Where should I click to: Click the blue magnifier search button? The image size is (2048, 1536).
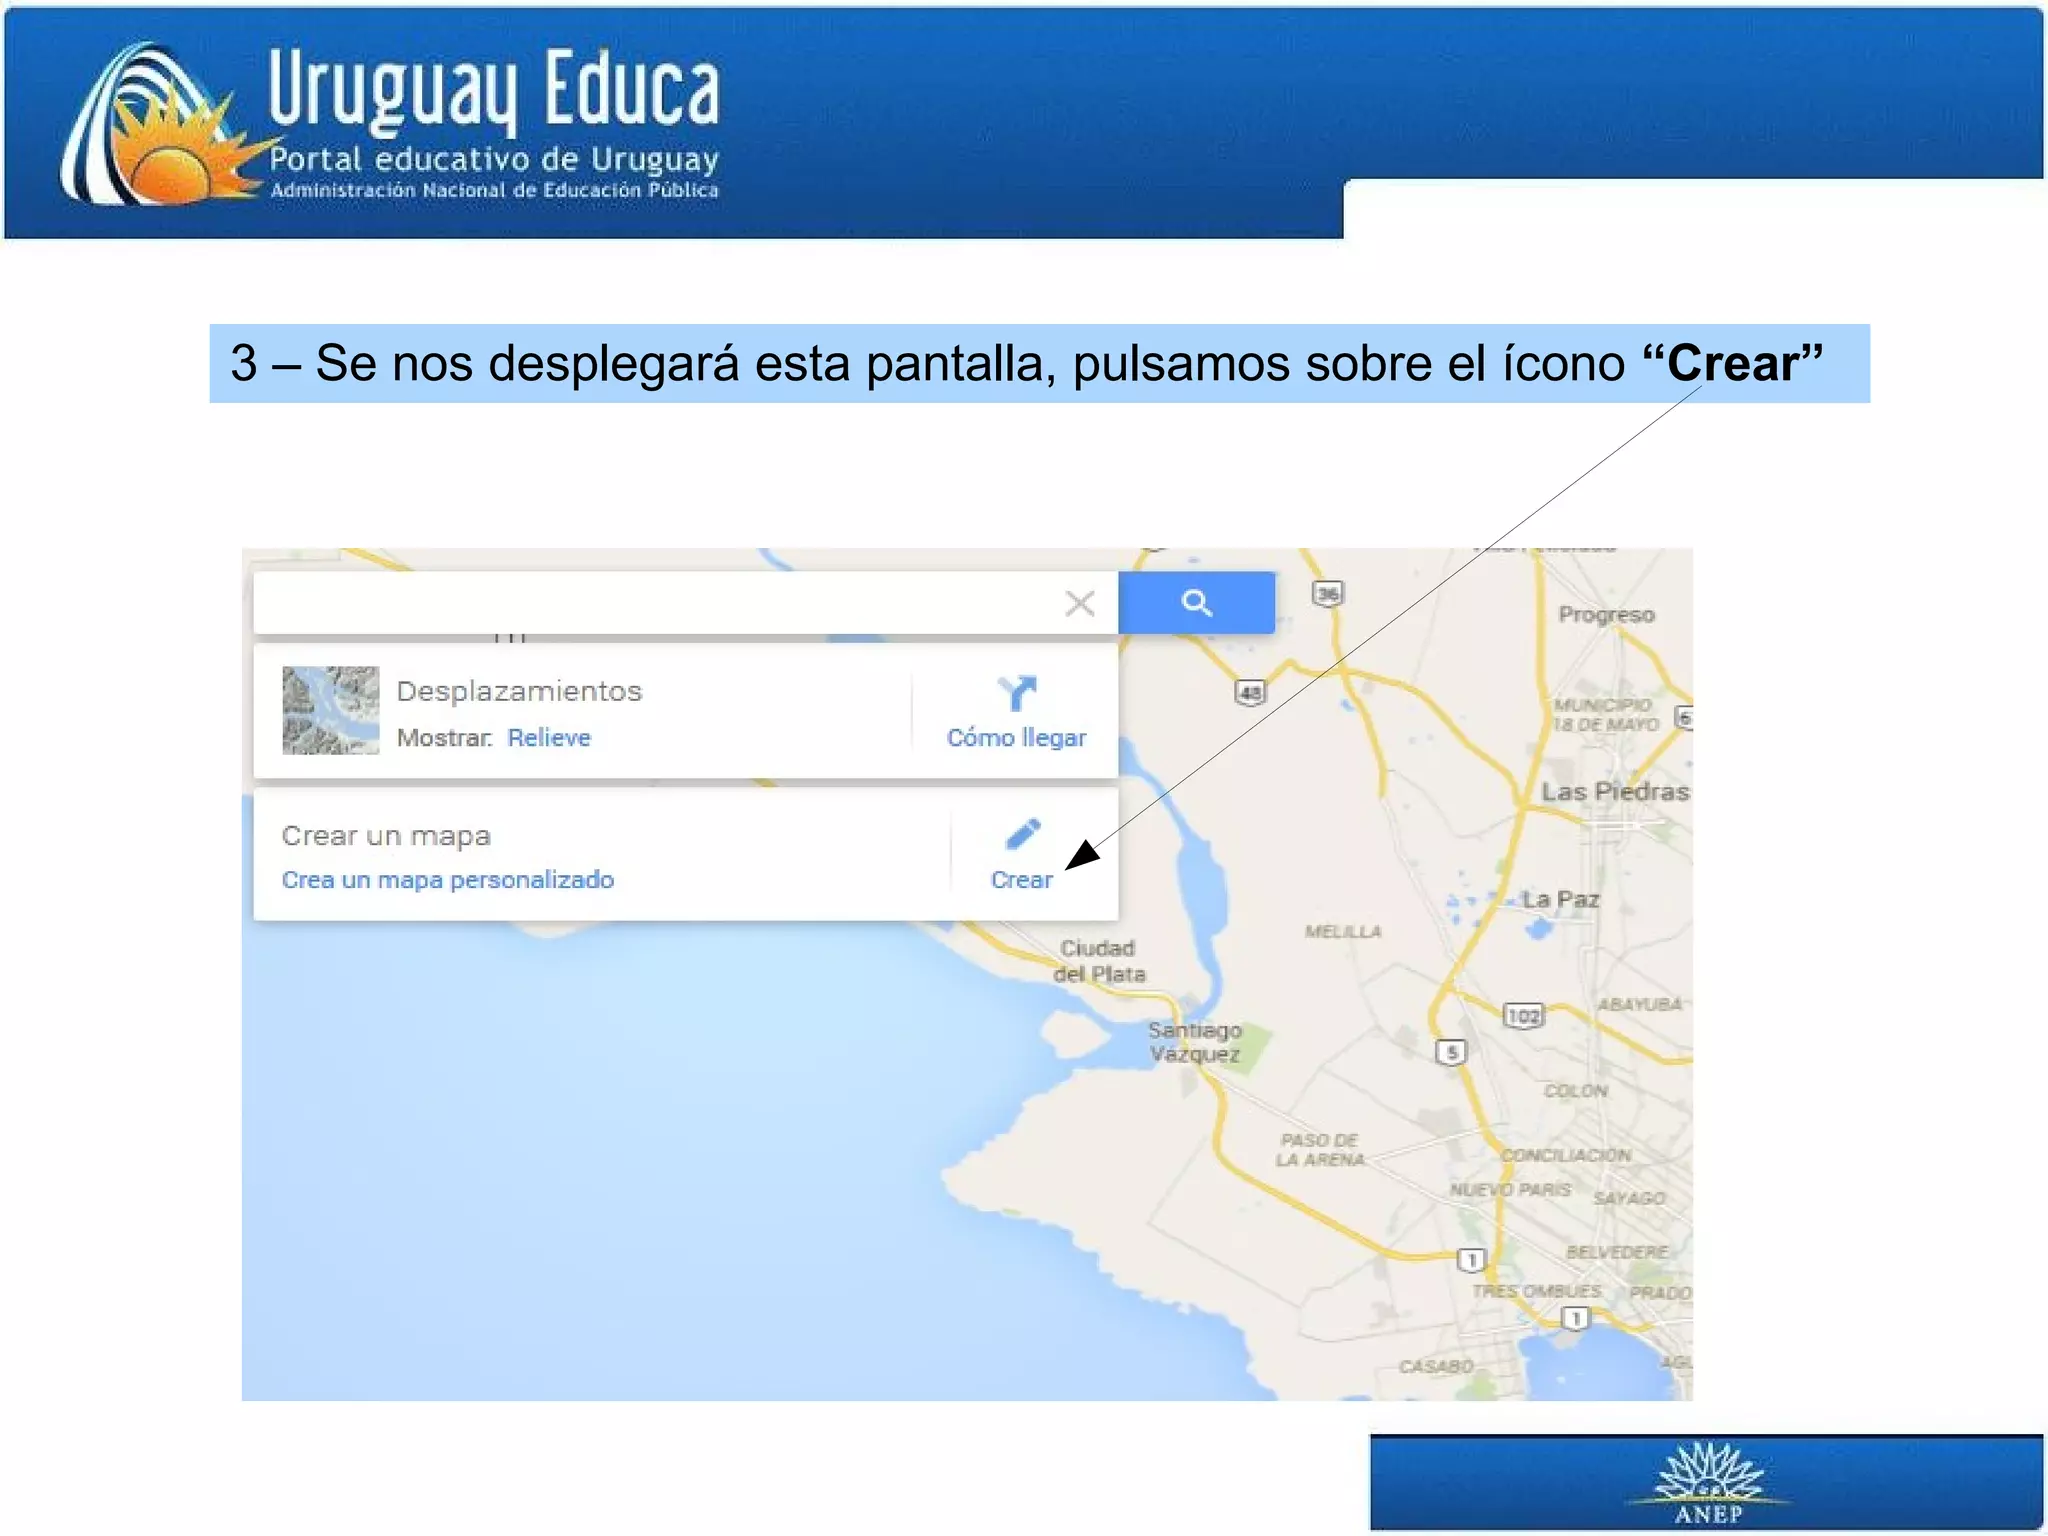click(x=1196, y=603)
